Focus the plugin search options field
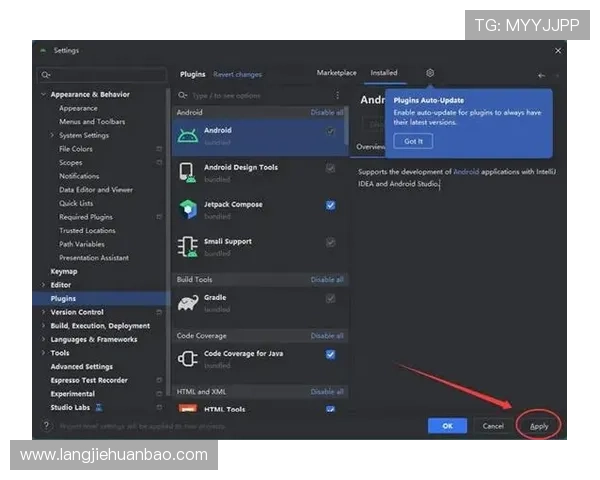The height and width of the screenshot is (480, 600). click(260, 95)
